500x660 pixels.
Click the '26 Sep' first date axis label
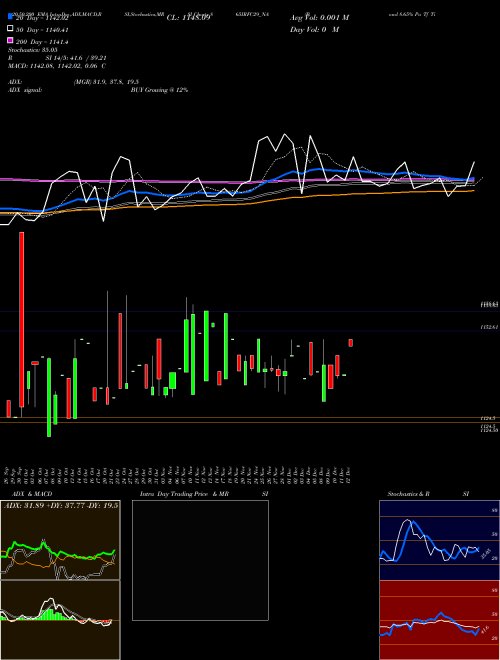click(x=8, y=475)
